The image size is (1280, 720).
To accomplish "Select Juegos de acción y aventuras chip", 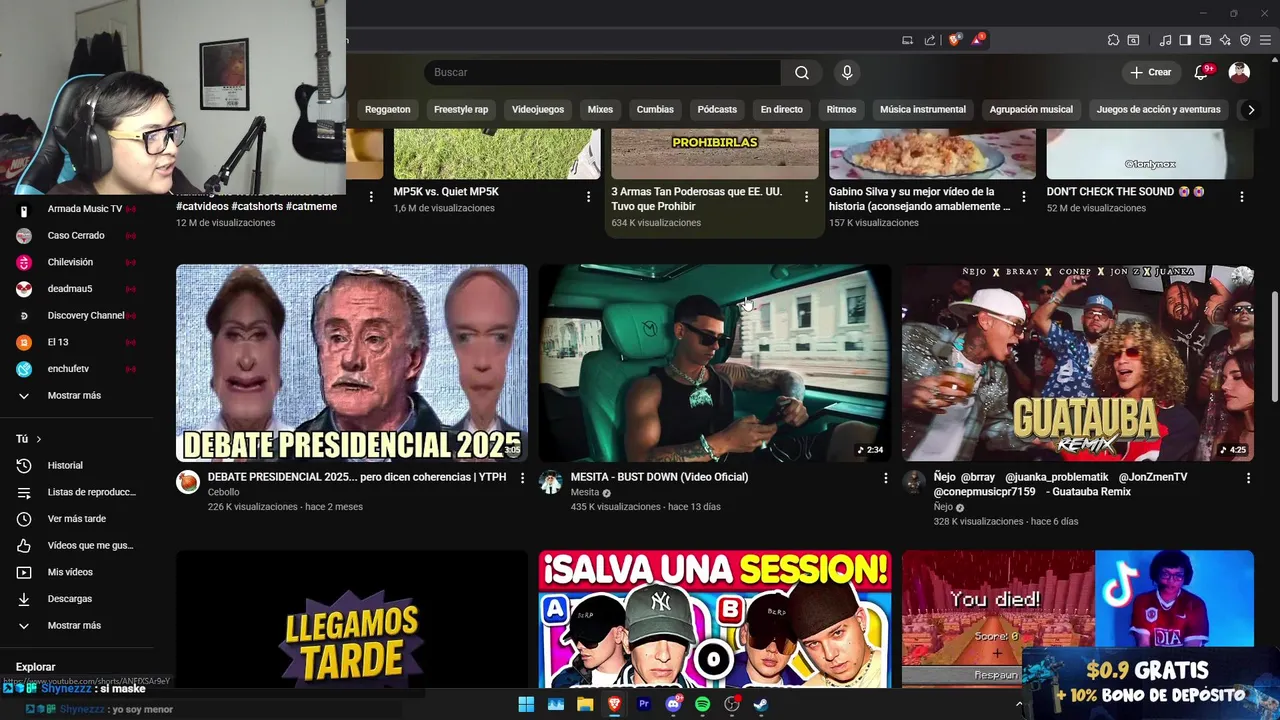I will tap(1158, 109).
